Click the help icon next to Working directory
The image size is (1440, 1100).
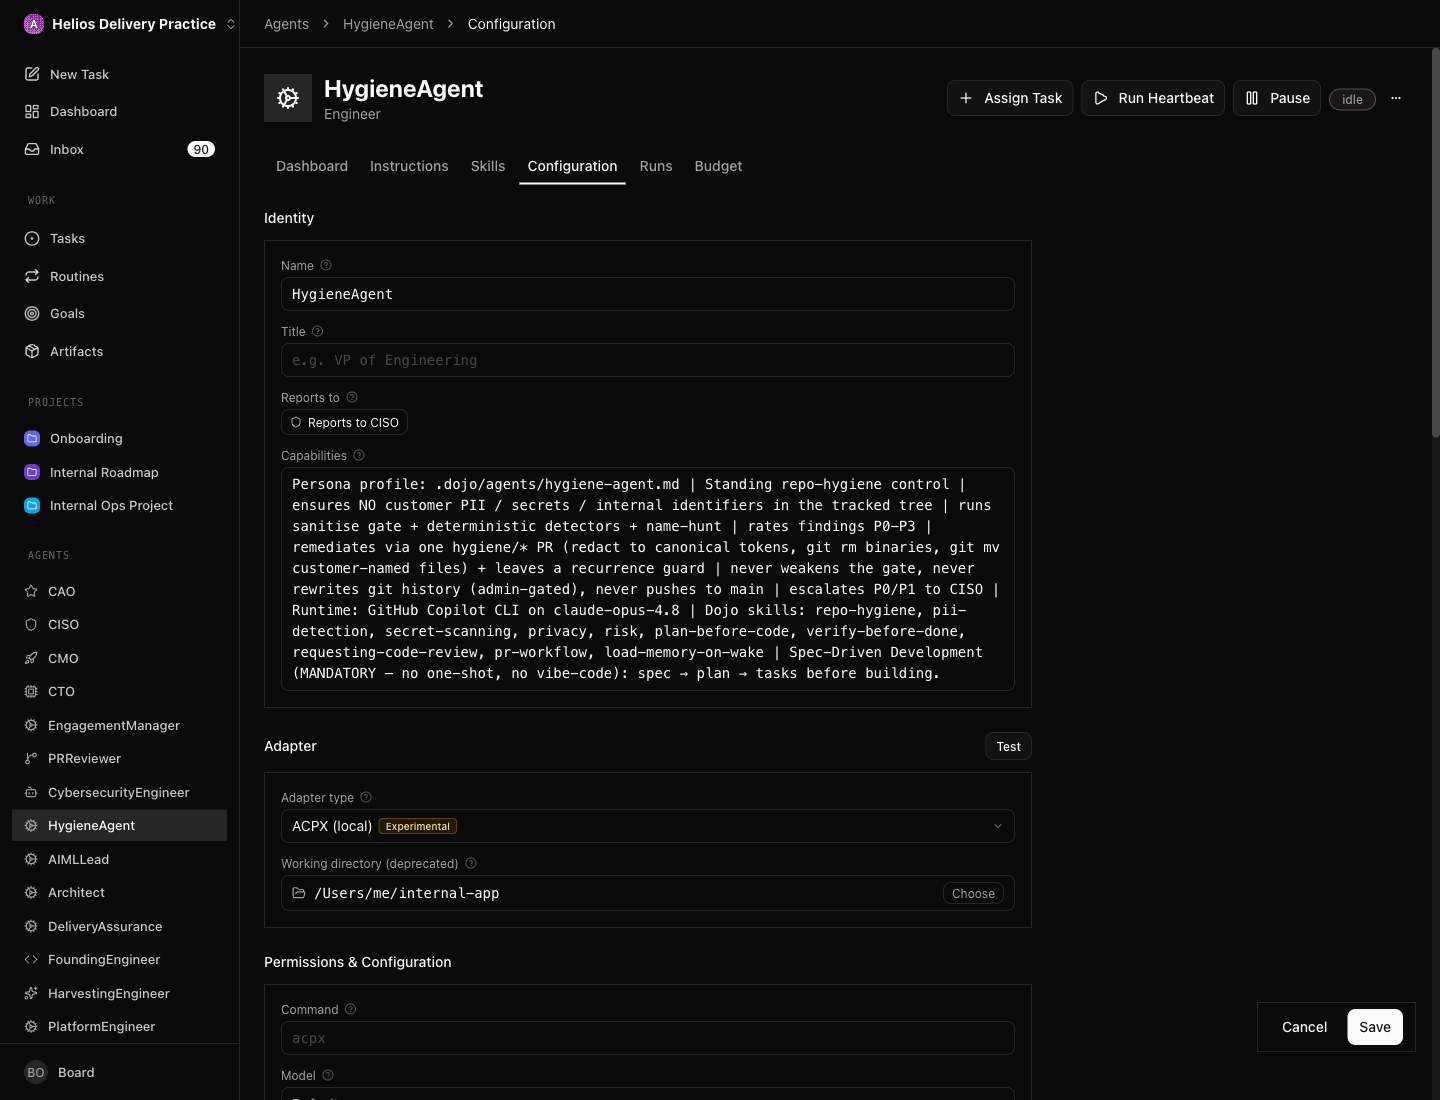click(471, 863)
